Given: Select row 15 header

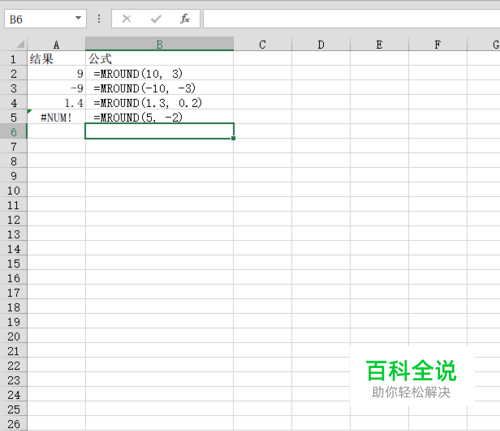Looking at the screenshot, I should [13, 264].
